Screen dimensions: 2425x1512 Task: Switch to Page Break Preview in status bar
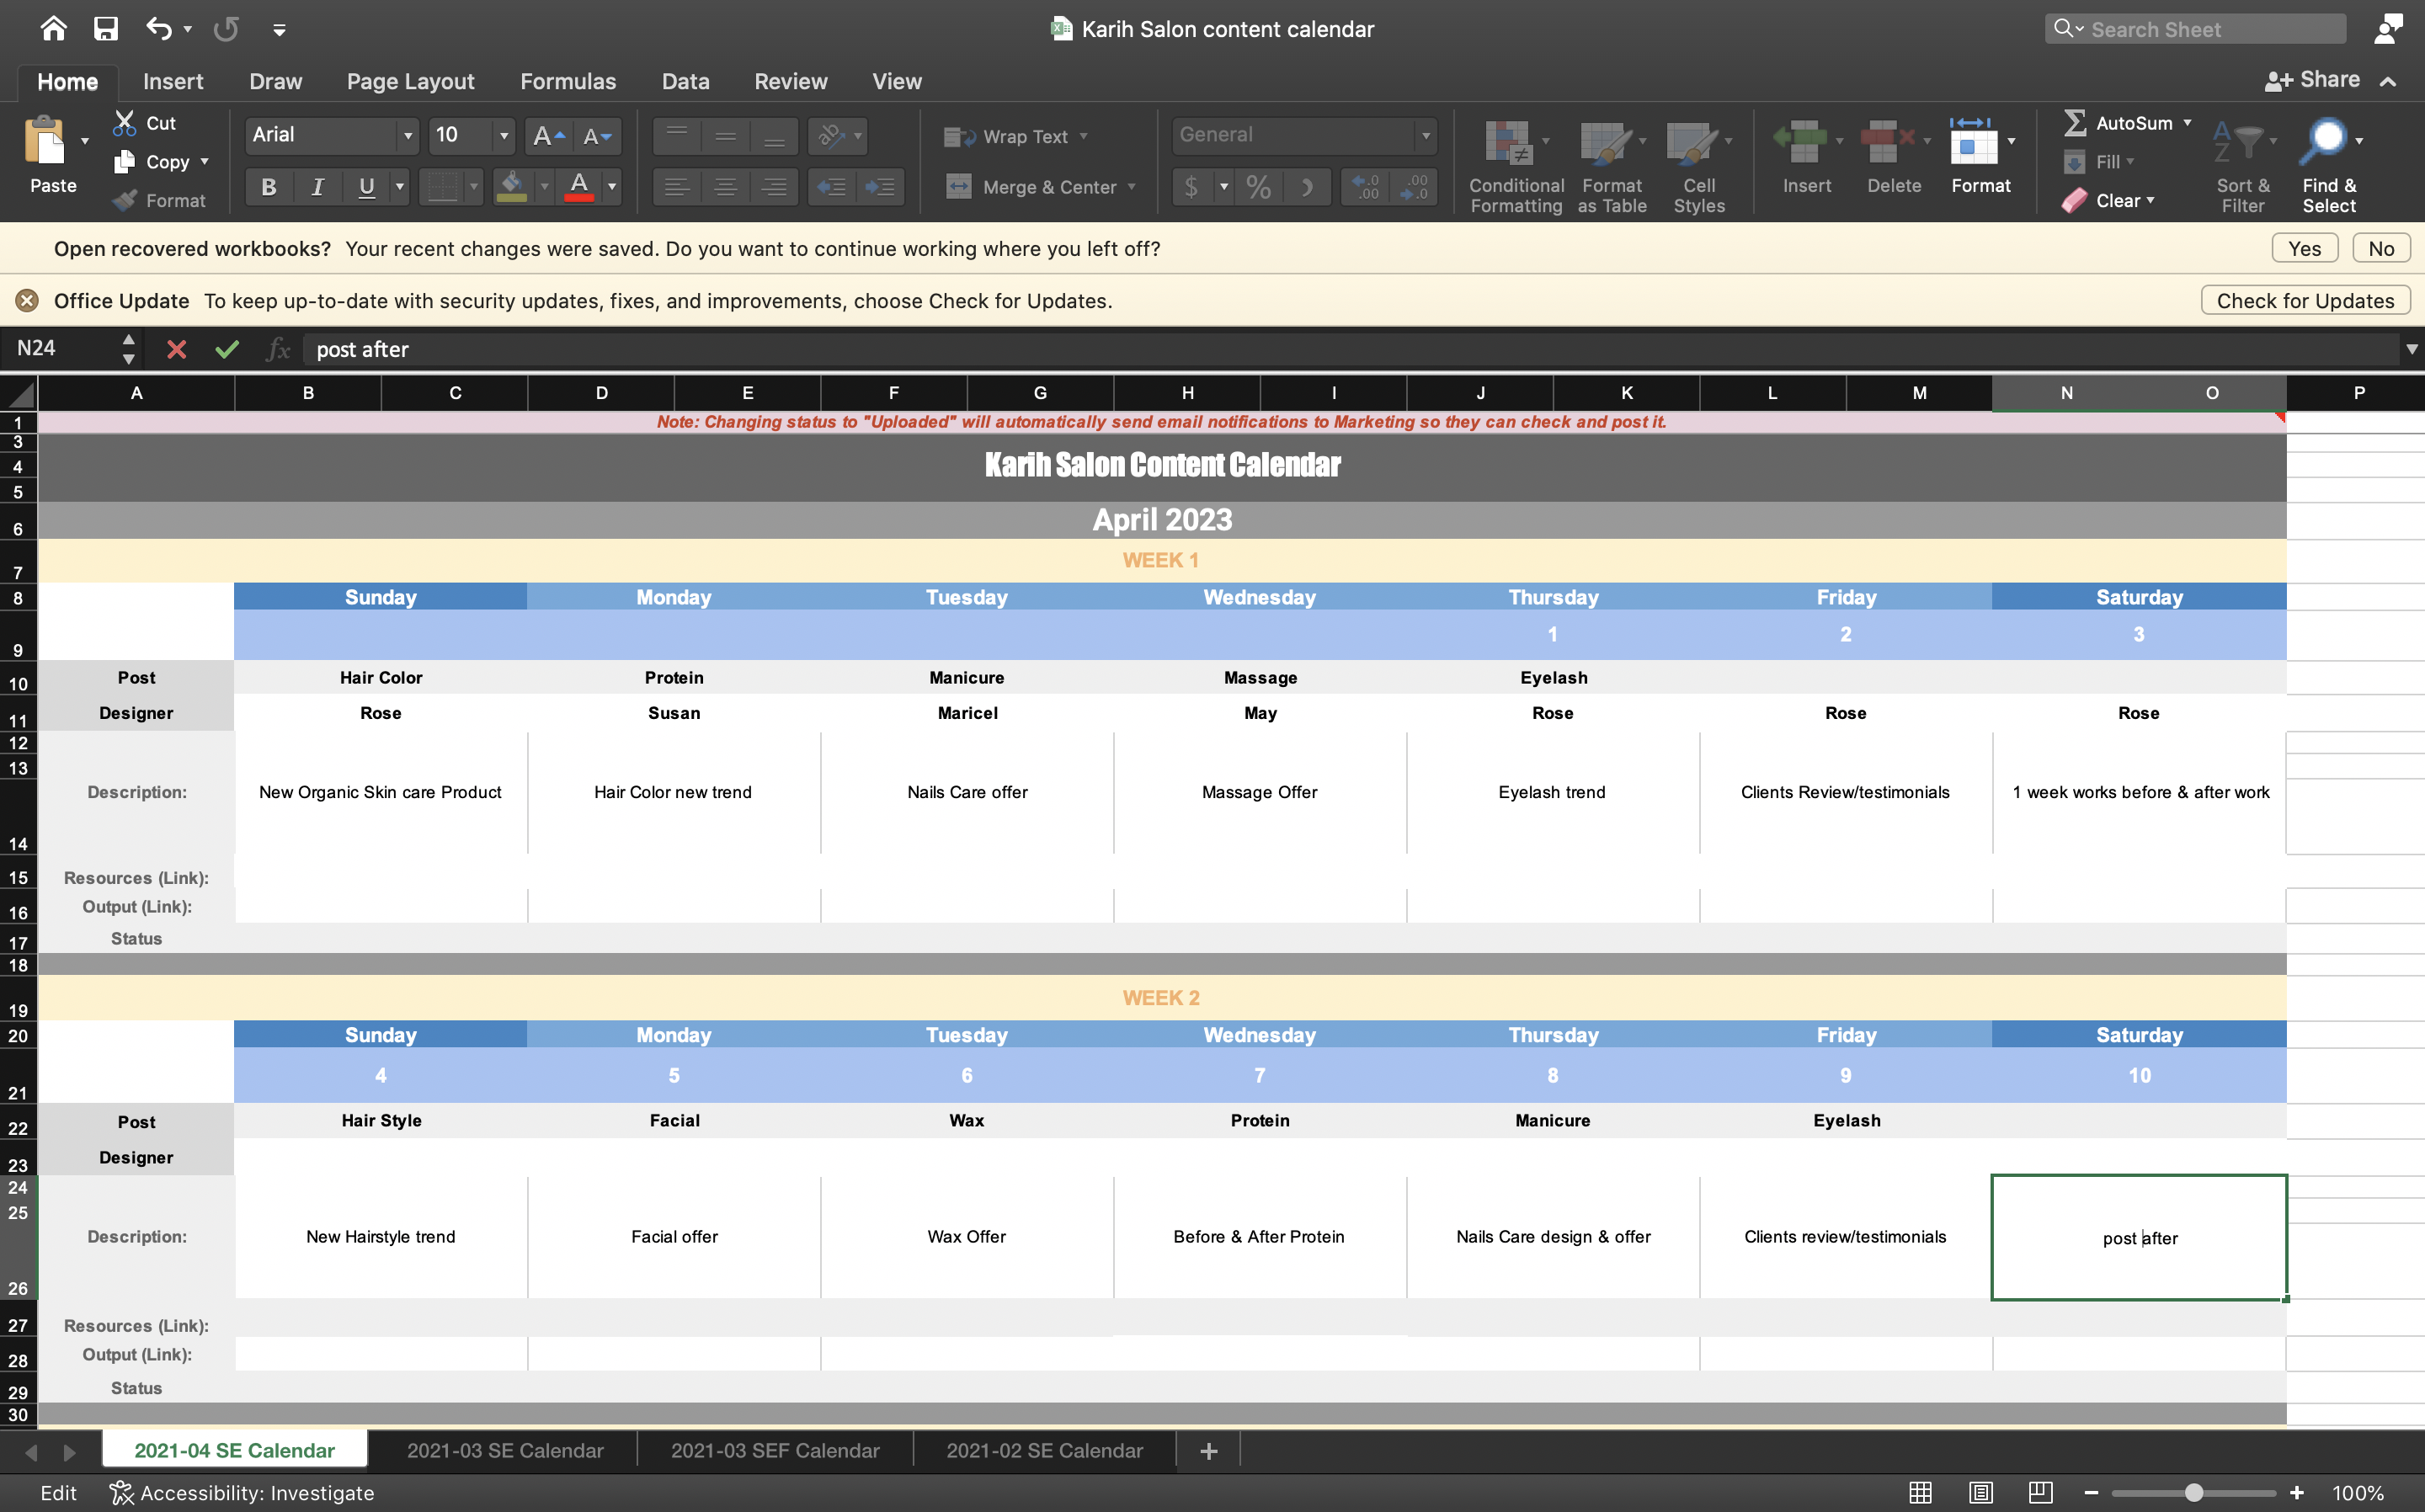2040,1492
